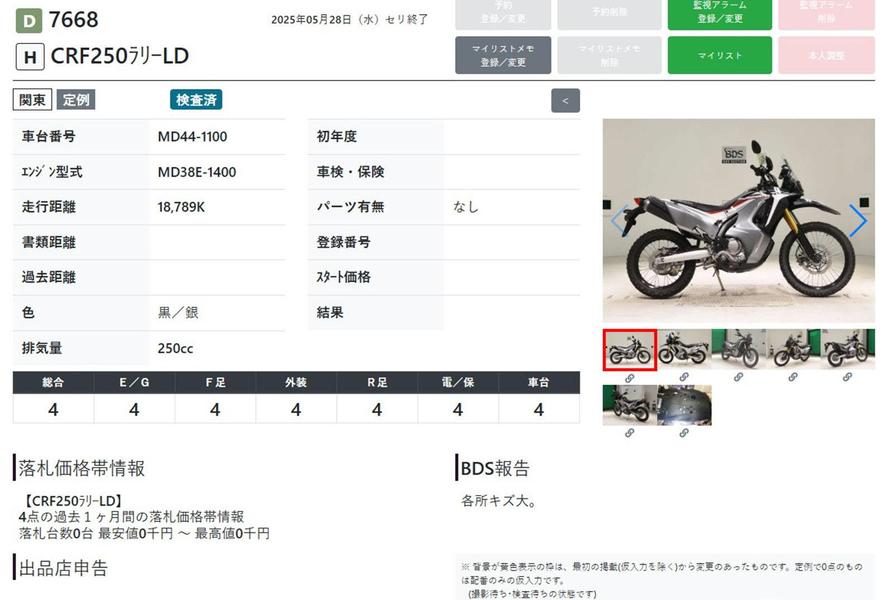Click the link icon under the third thumbnail
894x600 pixels.
tap(738, 378)
